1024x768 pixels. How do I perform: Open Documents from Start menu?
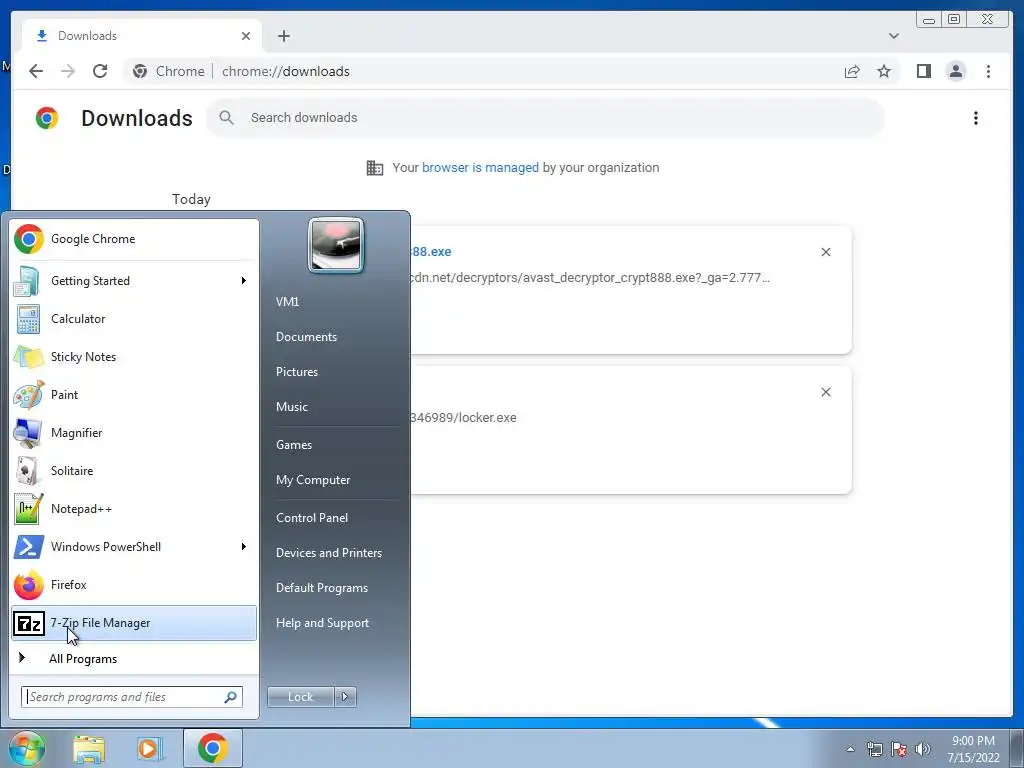click(x=306, y=337)
